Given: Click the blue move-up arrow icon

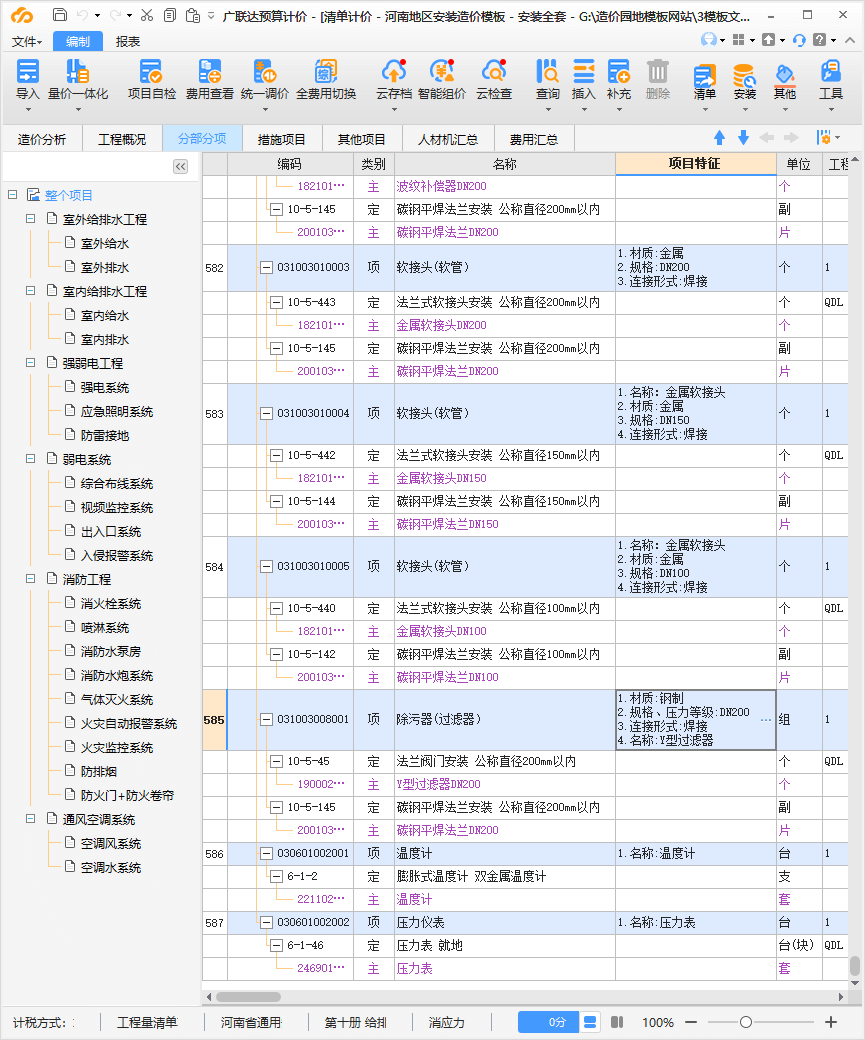Looking at the screenshot, I should (719, 138).
